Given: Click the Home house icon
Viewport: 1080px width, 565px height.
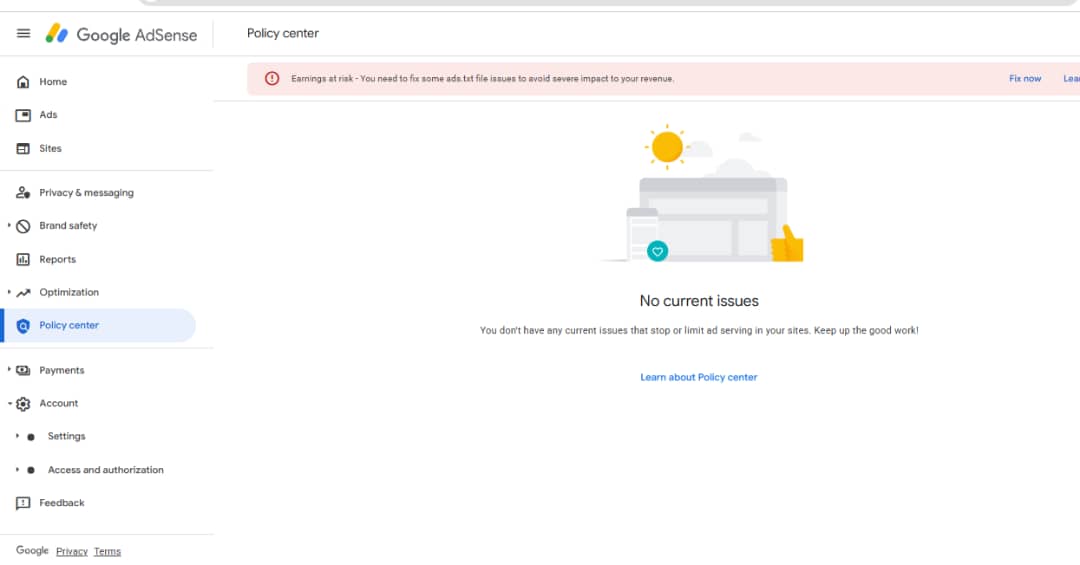Looking at the screenshot, I should [x=23, y=82].
